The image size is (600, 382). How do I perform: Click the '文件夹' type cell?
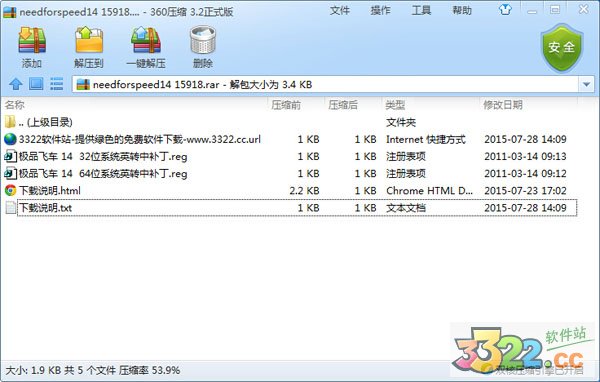pyautogui.click(x=401, y=122)
